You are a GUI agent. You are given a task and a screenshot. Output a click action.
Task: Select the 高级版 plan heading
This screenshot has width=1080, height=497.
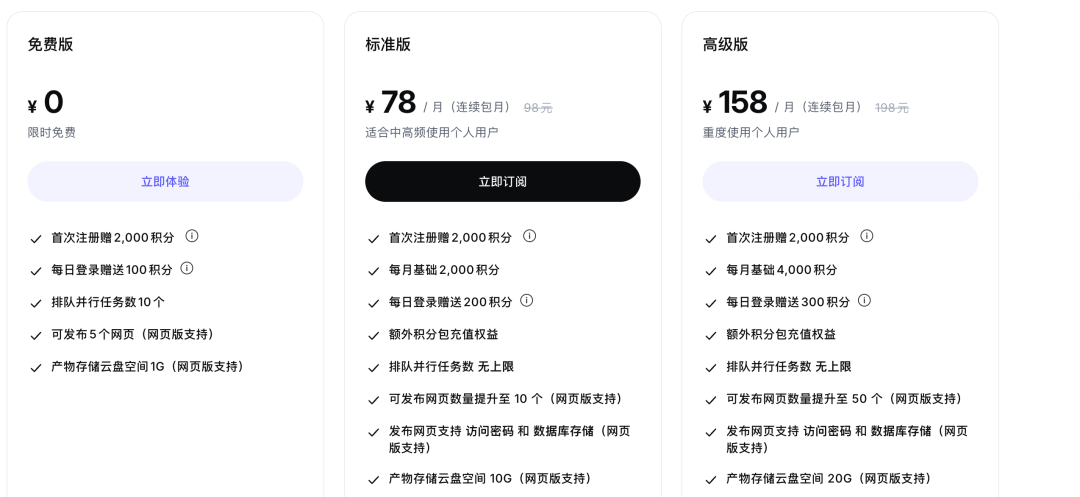(x=725, y=45)
